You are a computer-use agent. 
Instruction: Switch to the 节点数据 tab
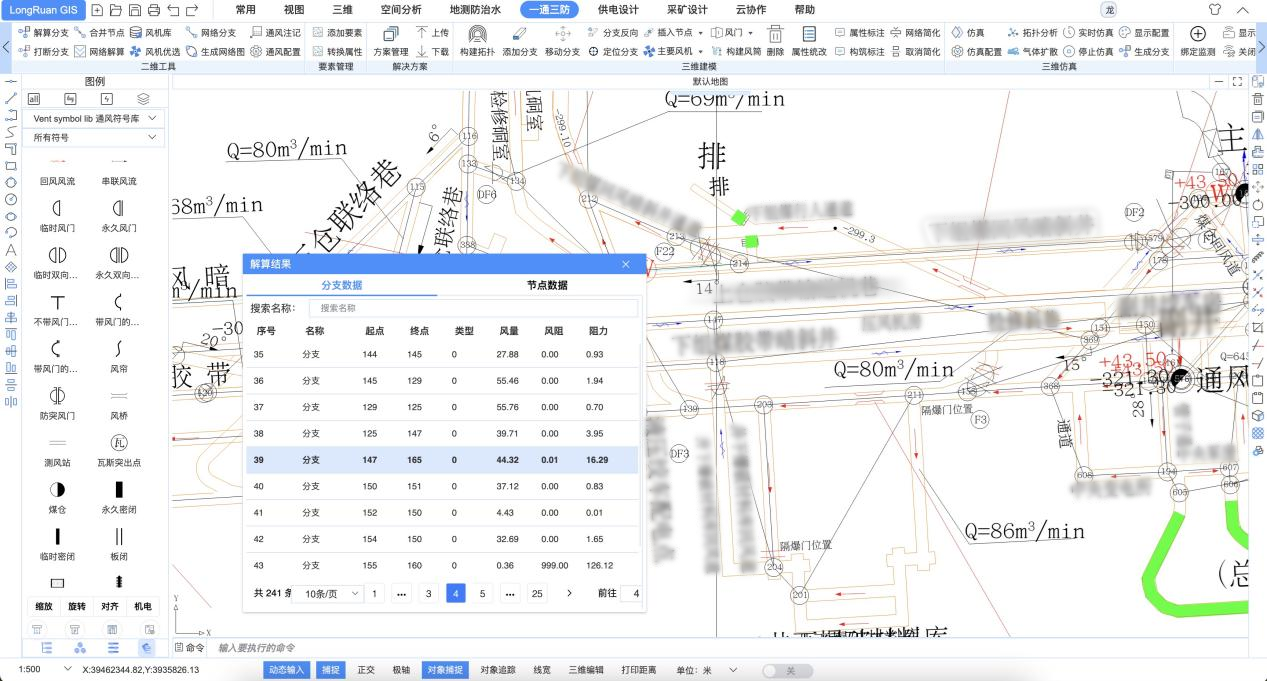tap(547, 285)
